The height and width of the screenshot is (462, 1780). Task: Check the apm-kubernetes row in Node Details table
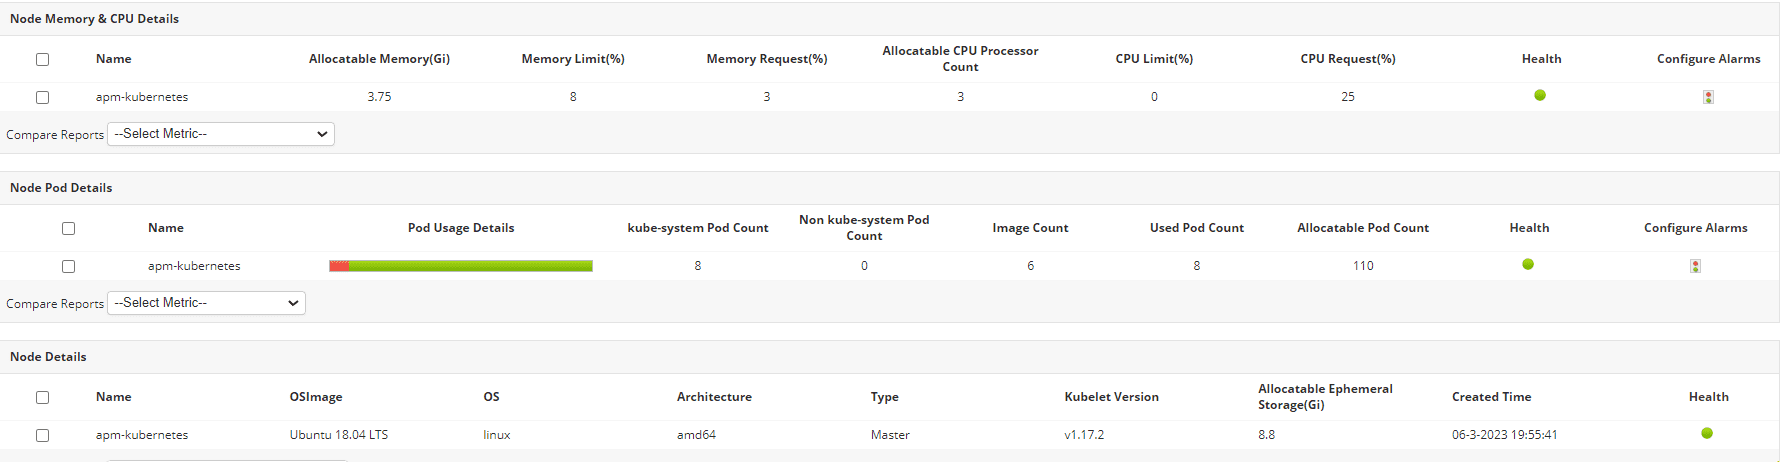point(42,435)
